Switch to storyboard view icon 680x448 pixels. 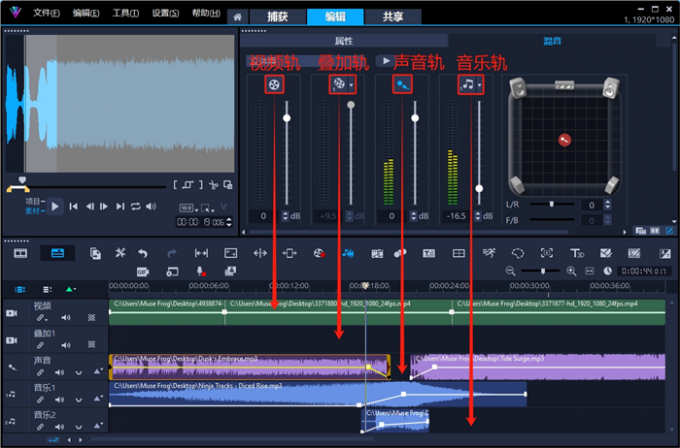click(x=20, y=253)
